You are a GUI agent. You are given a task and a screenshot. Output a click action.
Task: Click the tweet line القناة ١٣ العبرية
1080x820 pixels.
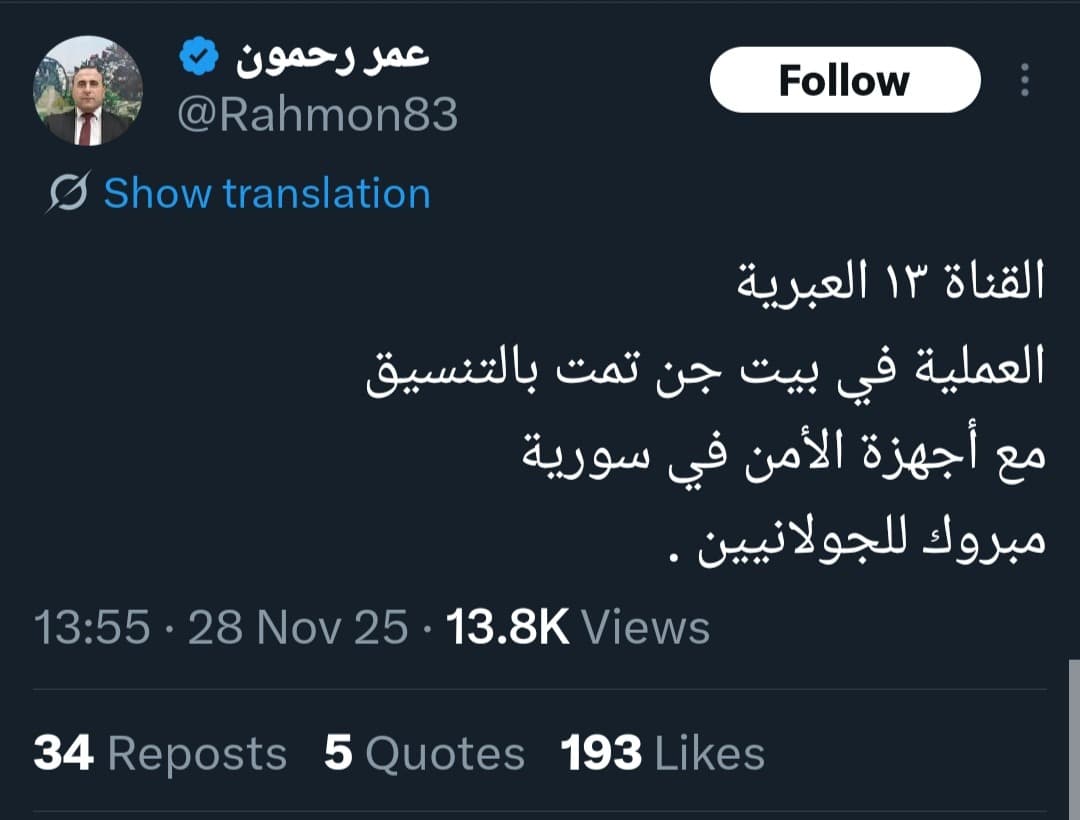889,283
